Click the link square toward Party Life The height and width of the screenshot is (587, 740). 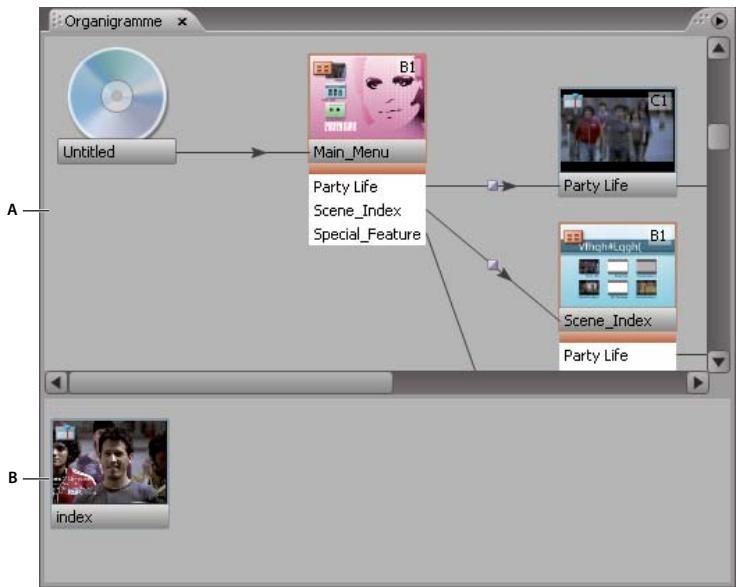493,185
